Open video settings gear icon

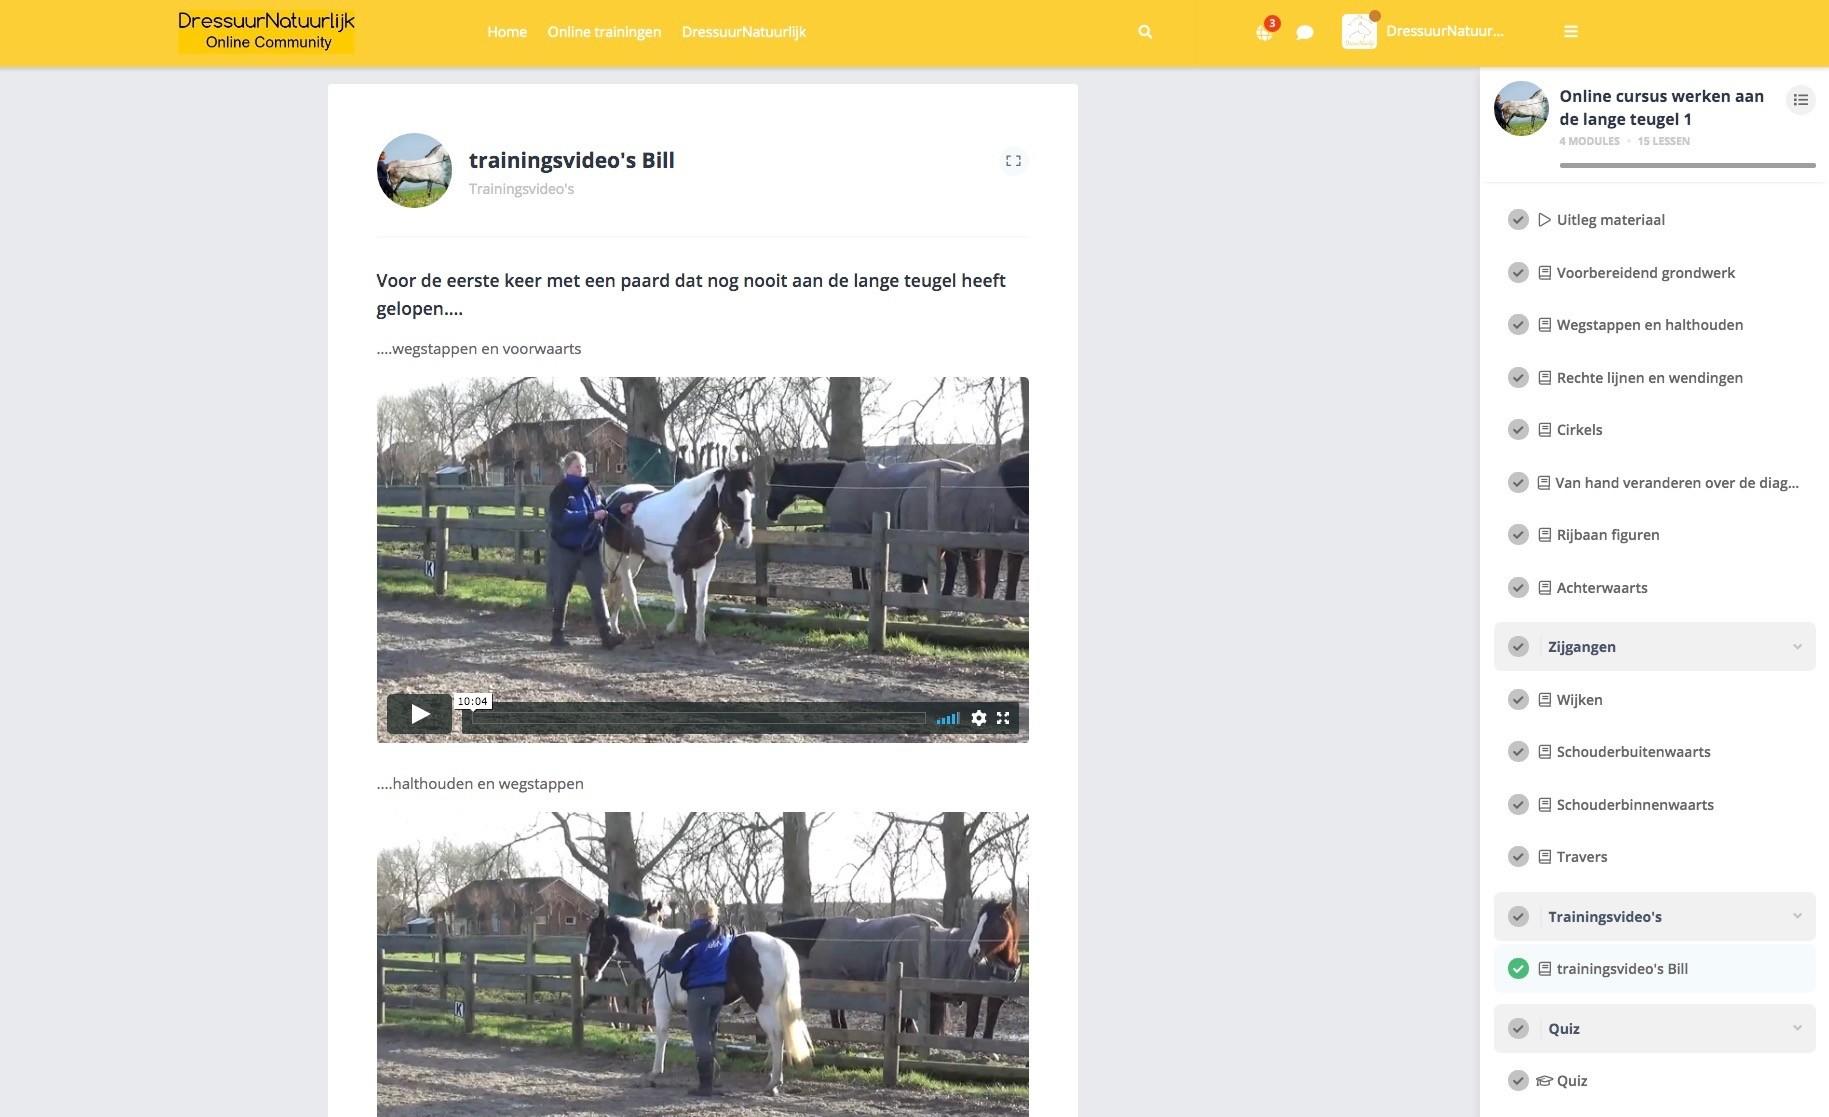coord(979,718)
